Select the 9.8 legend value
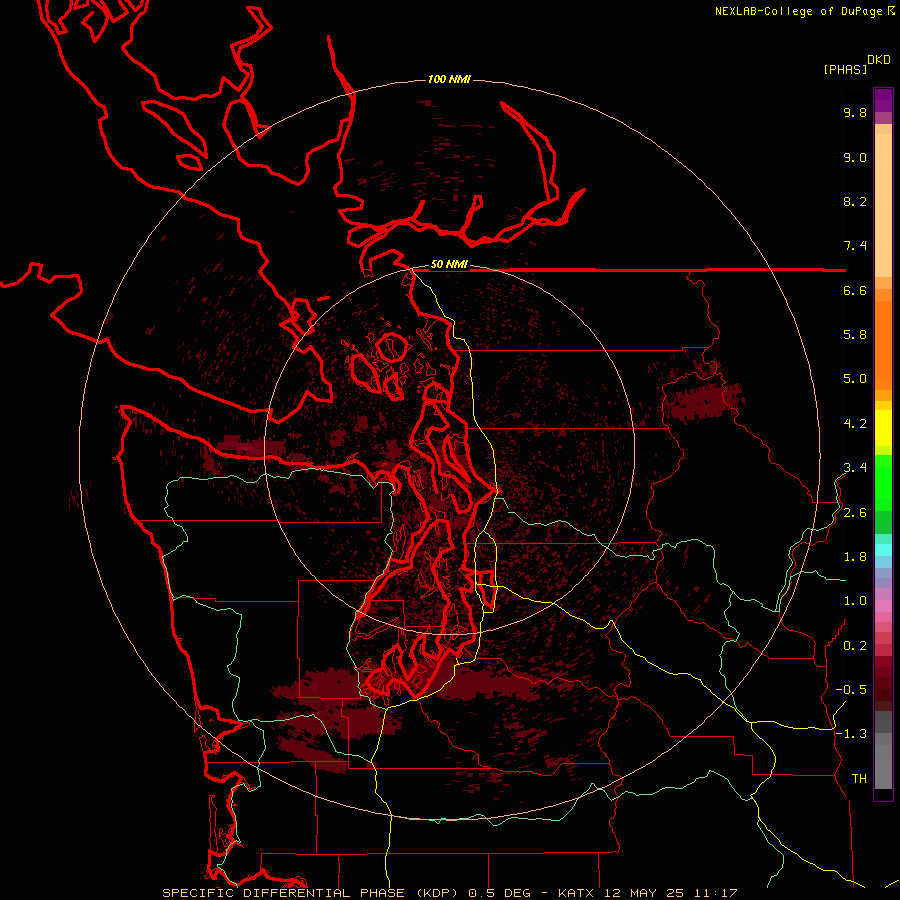 tap(855, 112)
